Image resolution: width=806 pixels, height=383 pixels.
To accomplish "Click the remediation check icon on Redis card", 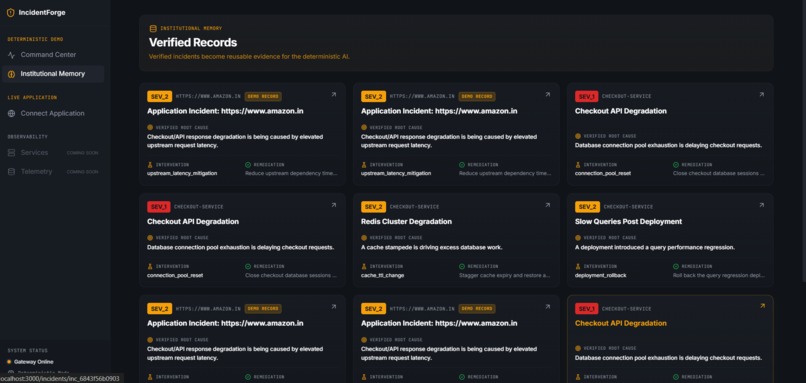I will [462, 267].
